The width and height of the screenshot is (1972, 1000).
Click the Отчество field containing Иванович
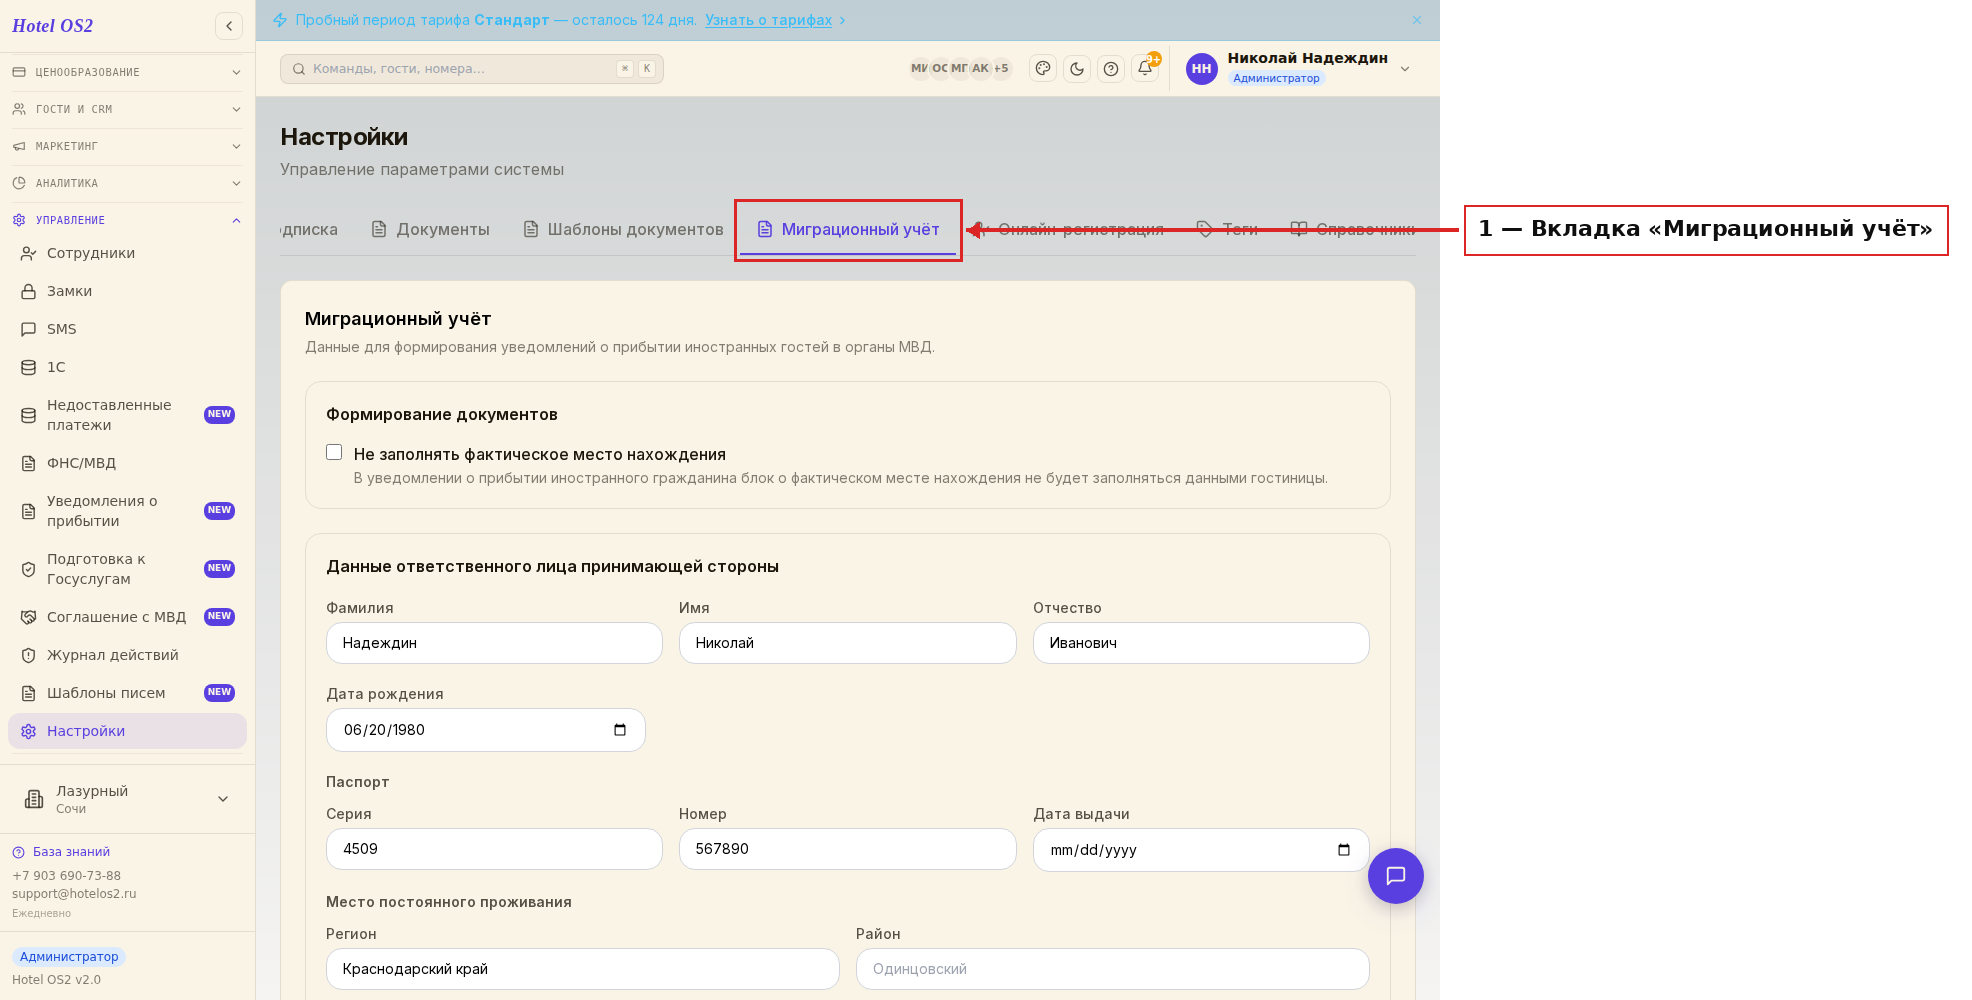(x=1201, y=643)
